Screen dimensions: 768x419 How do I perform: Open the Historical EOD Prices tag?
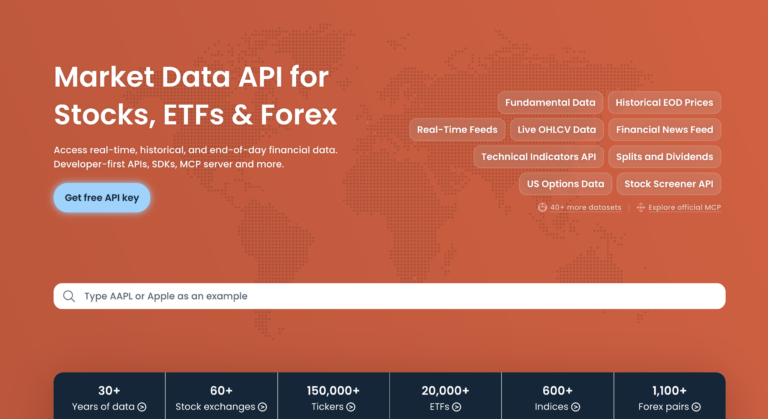click(664, 102)
